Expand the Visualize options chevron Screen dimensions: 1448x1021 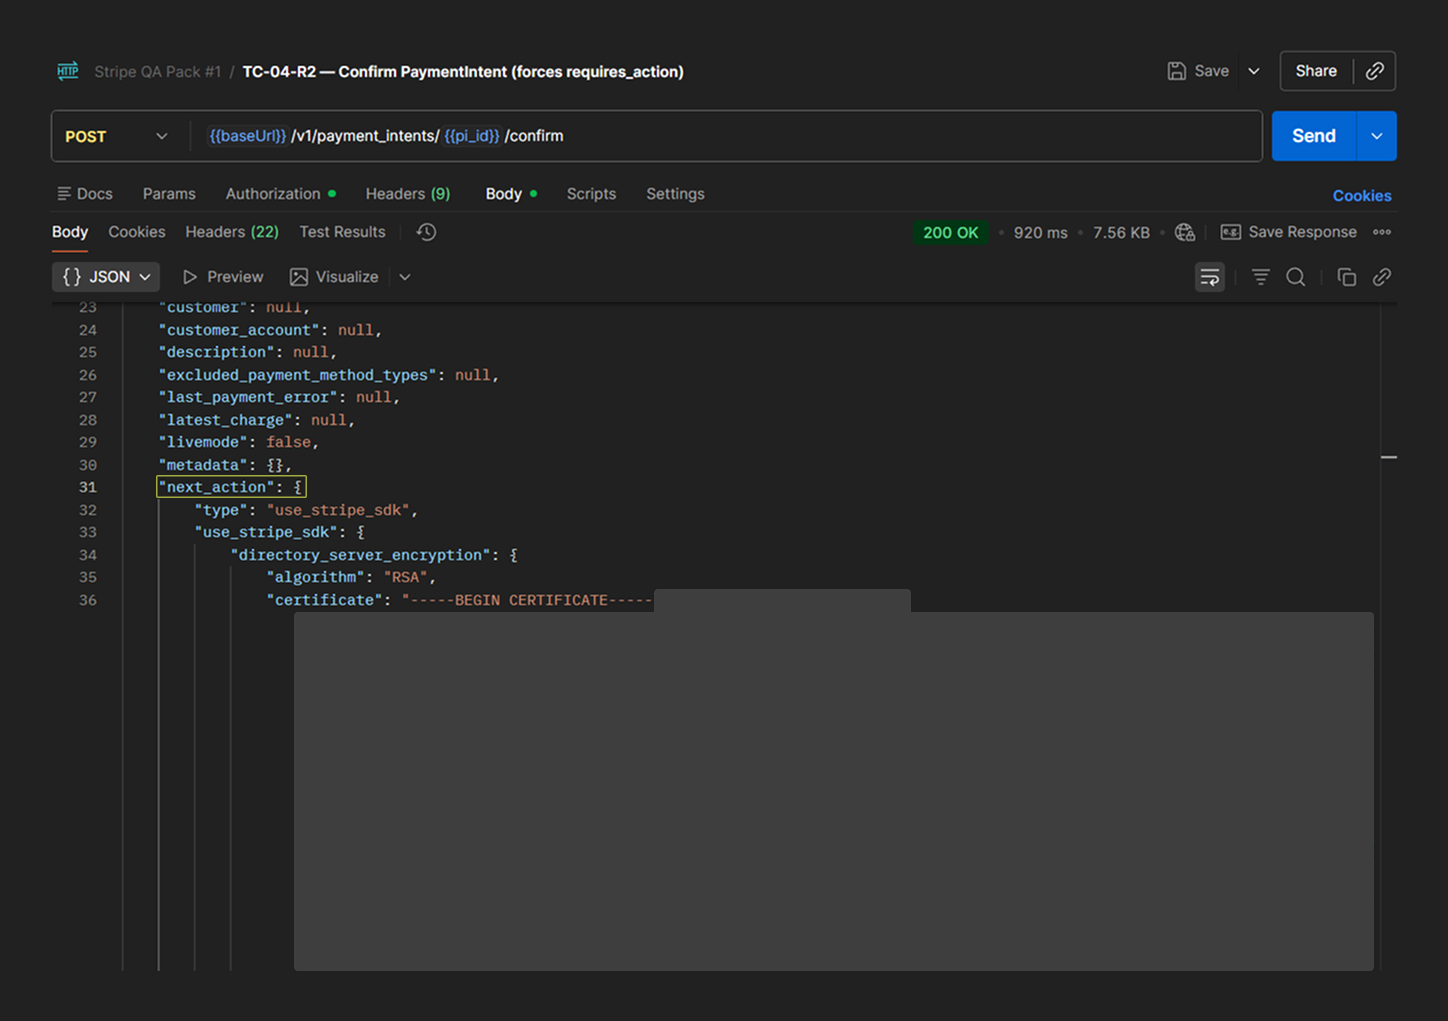click(405, 277)
